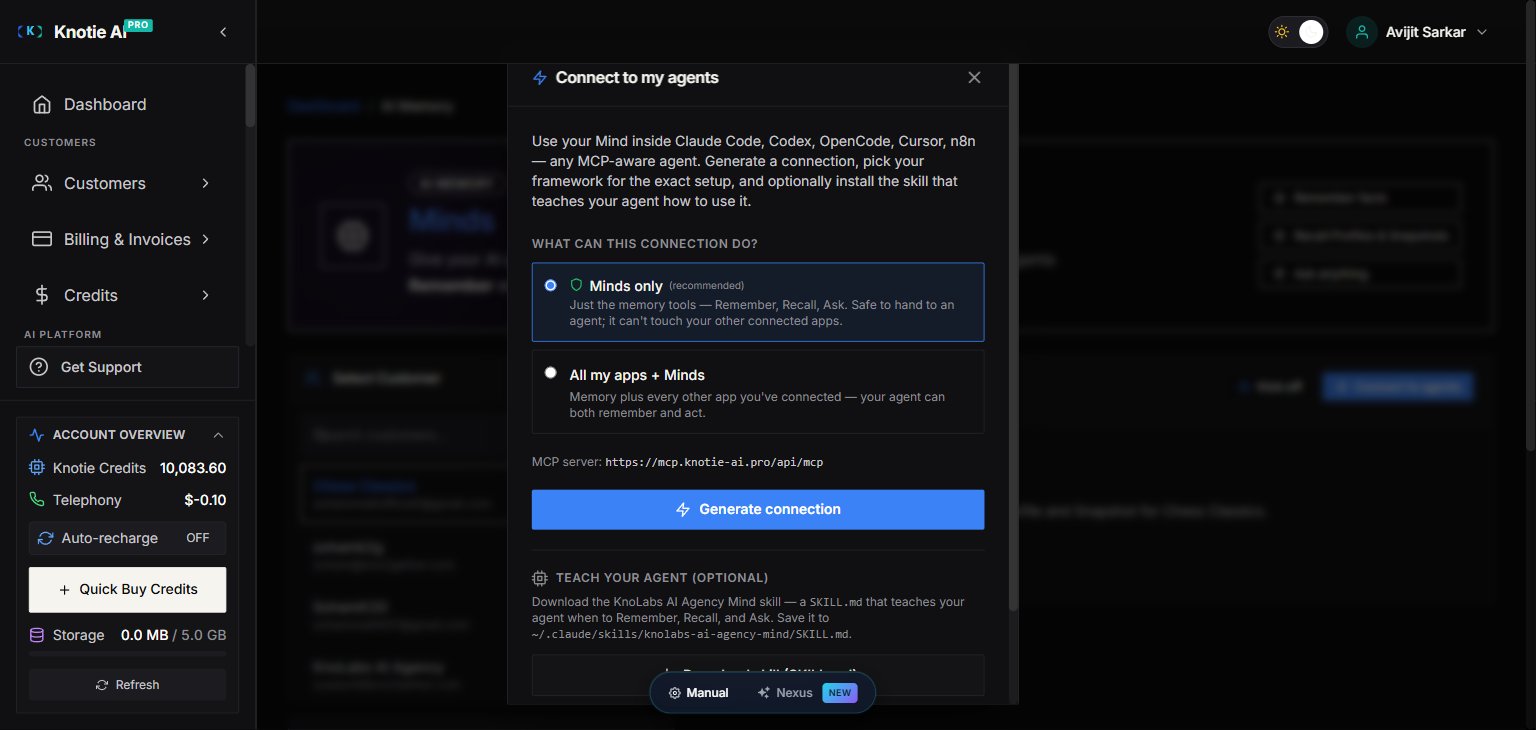
Task: Click the Knotie Credits value 10,083.60
Action: point(193,468)
